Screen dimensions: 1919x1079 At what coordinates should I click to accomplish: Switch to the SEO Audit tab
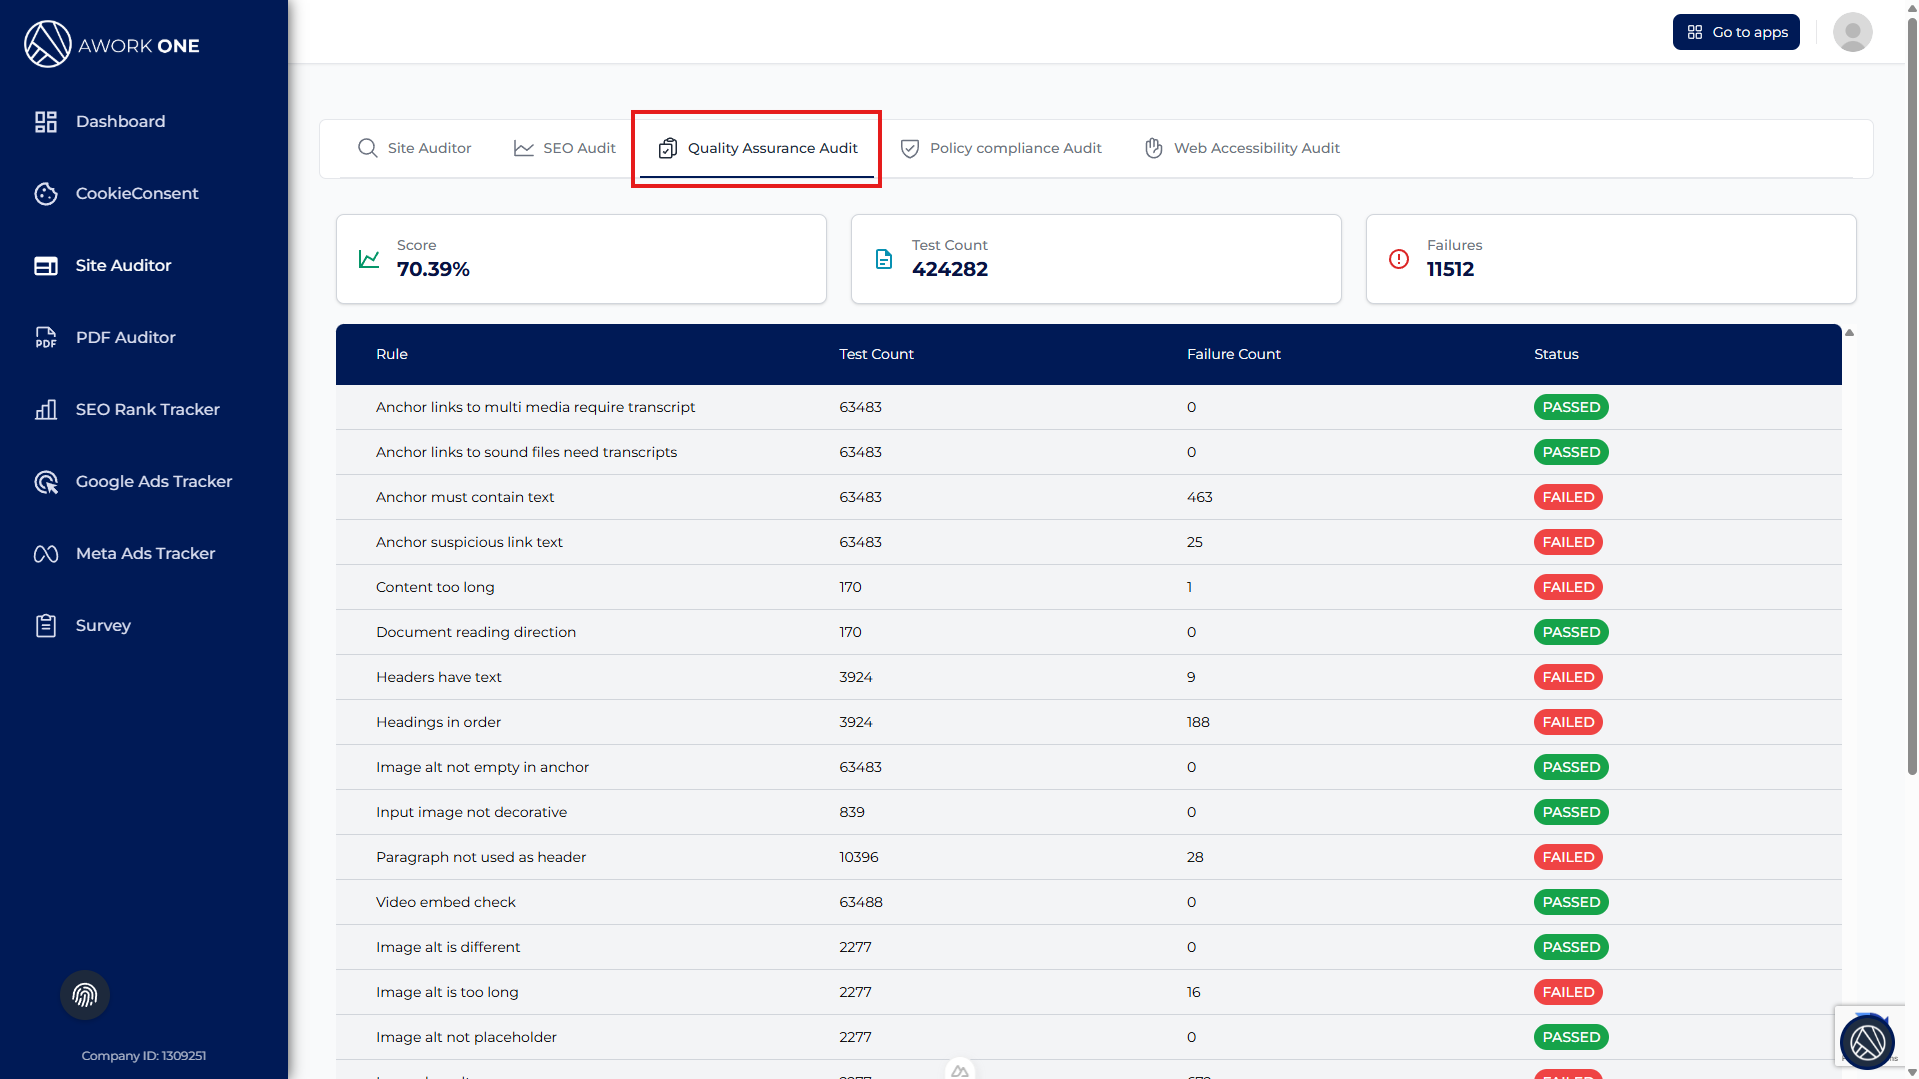[565, 148]
